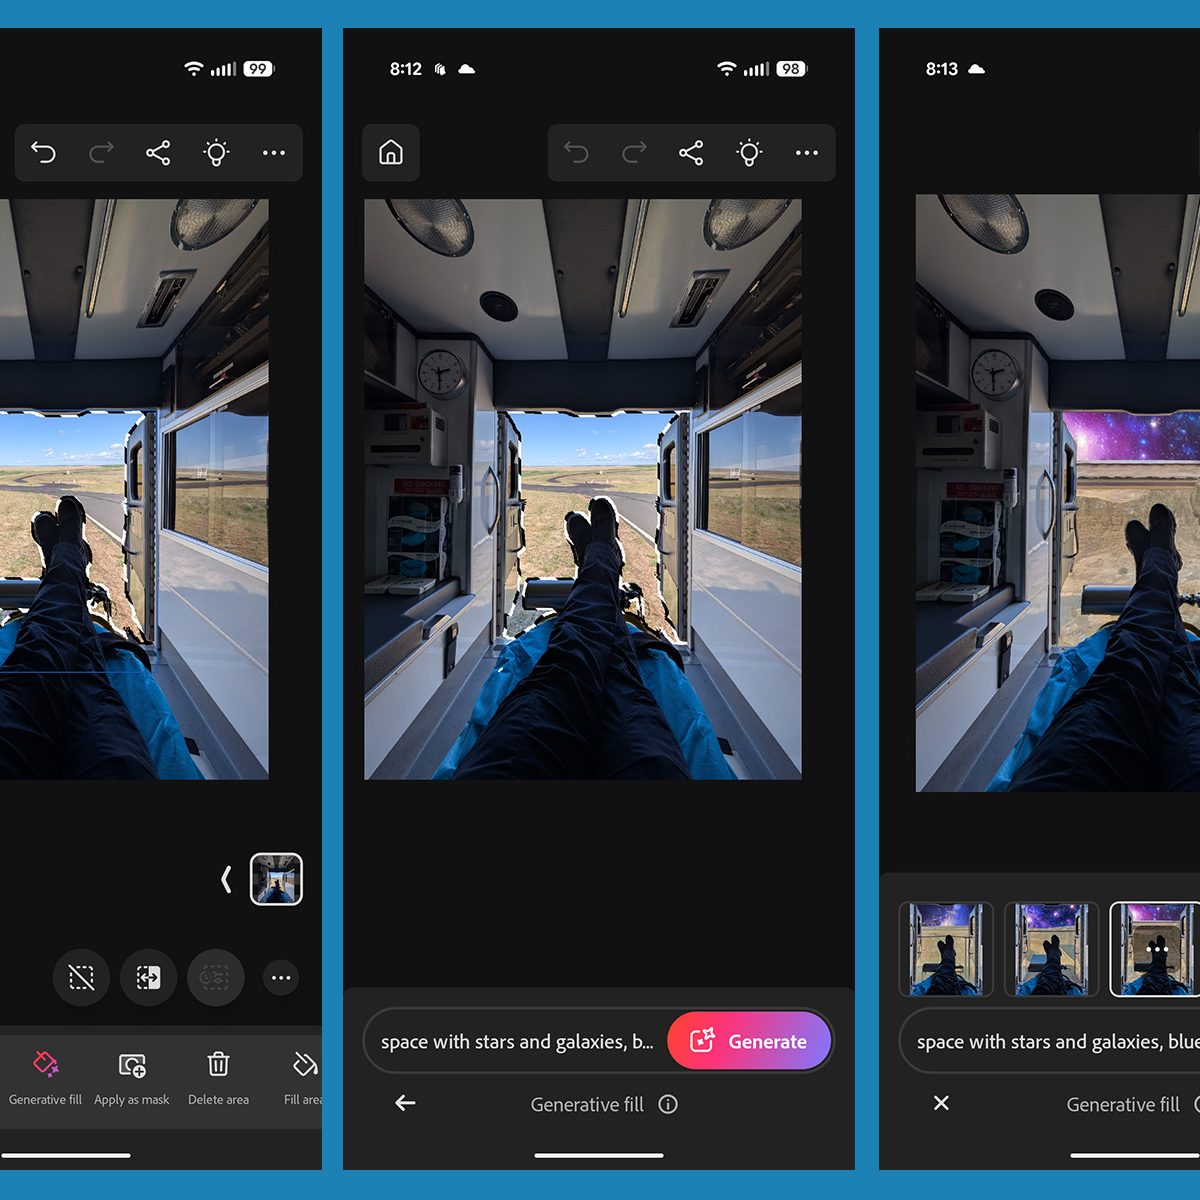The image size is (1200, 1200).
Task: Open the round three-dot selection options button
Action: [x=281, y=977]
